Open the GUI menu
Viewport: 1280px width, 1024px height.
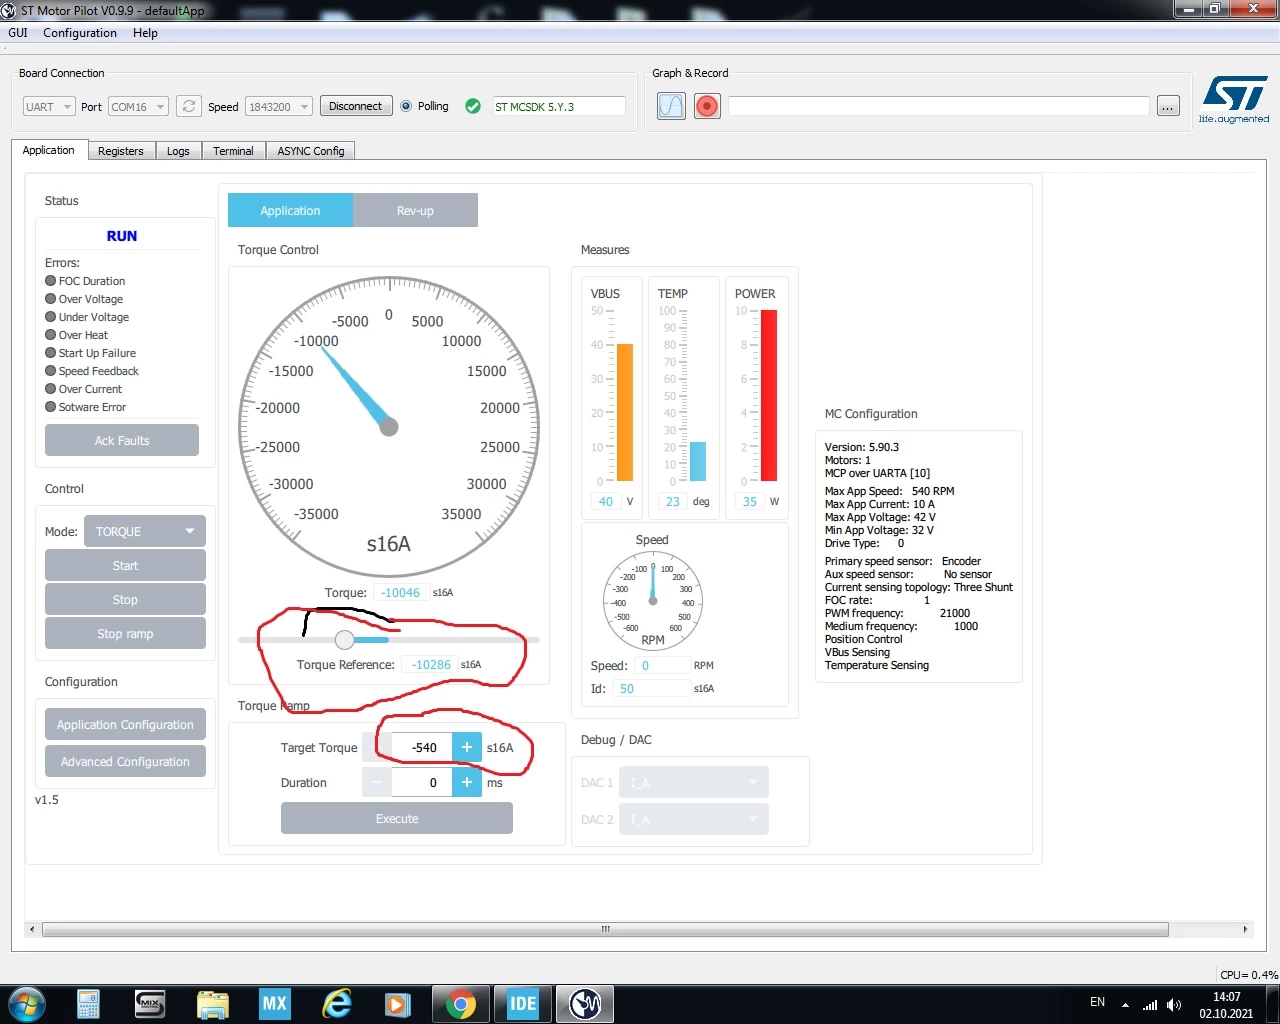click(x=18, y=33)
